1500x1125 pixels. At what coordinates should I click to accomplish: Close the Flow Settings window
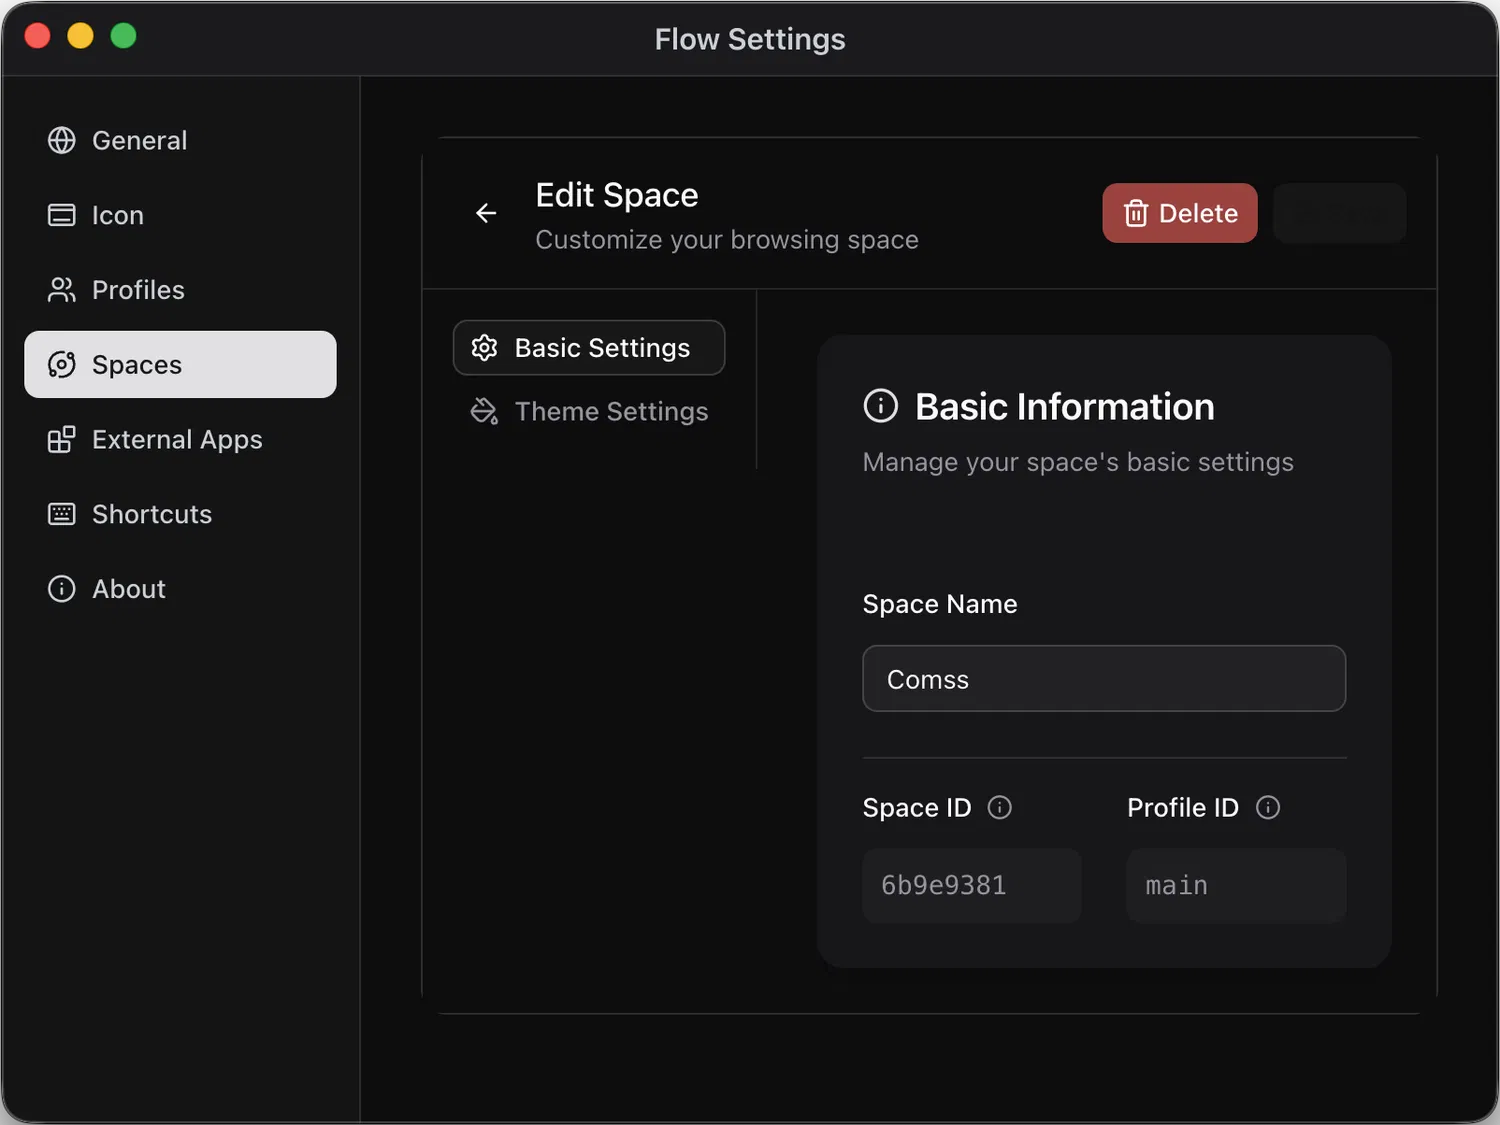pyautogui.click(x=38, y=36)
